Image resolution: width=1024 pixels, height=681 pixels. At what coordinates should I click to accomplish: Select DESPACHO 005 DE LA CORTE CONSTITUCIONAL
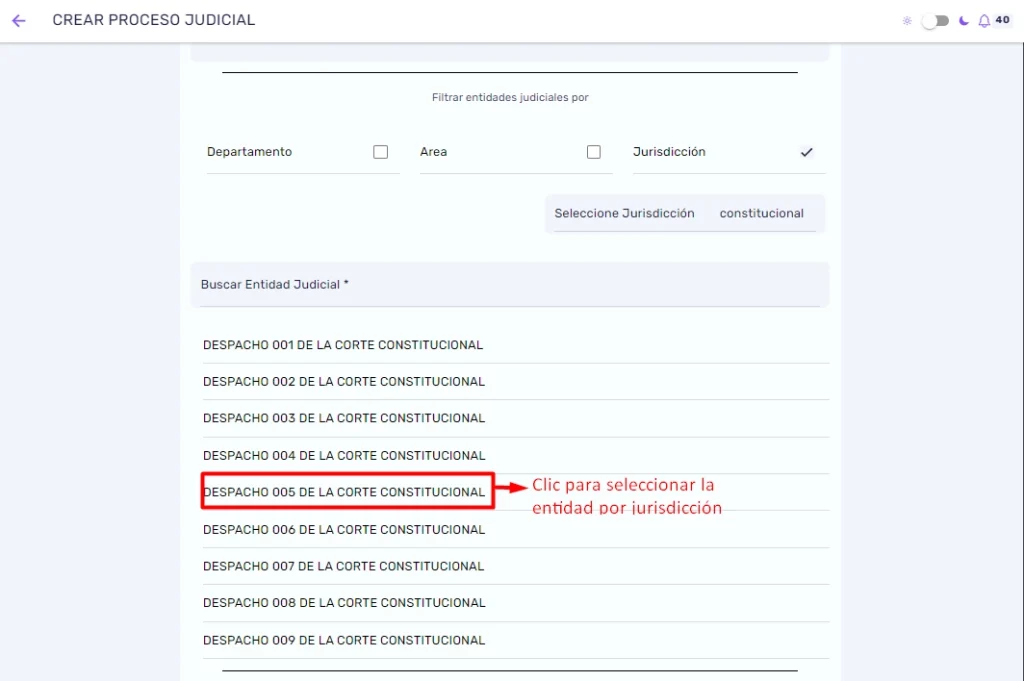point(516,492)
